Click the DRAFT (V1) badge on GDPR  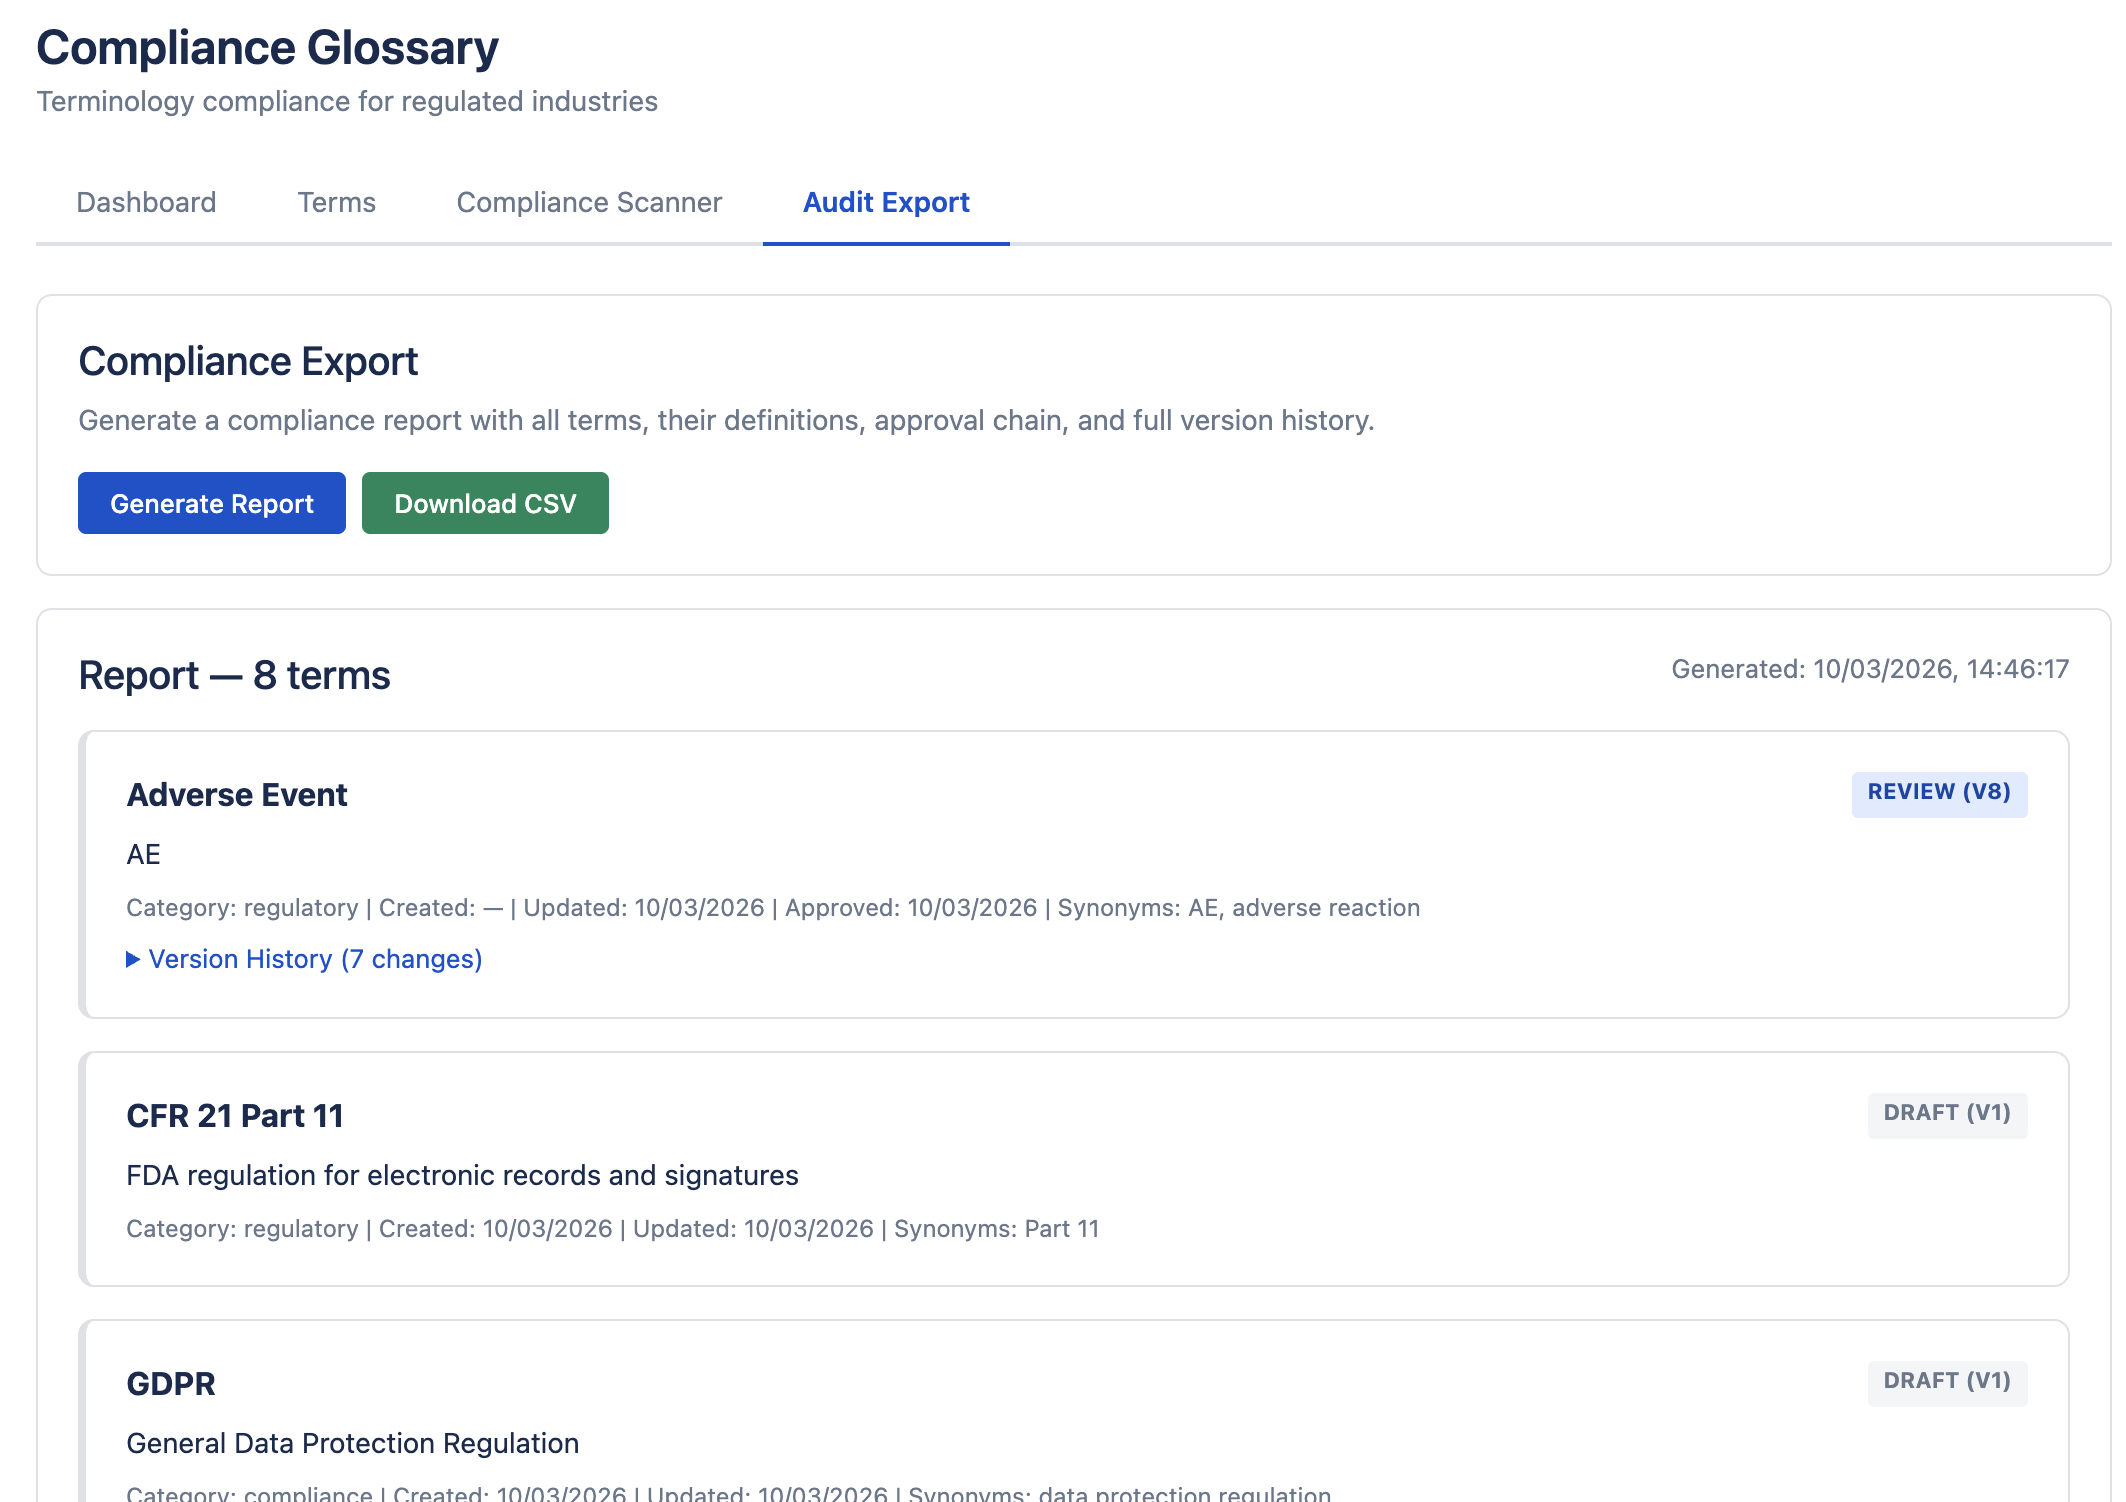click(1946, 1381)
